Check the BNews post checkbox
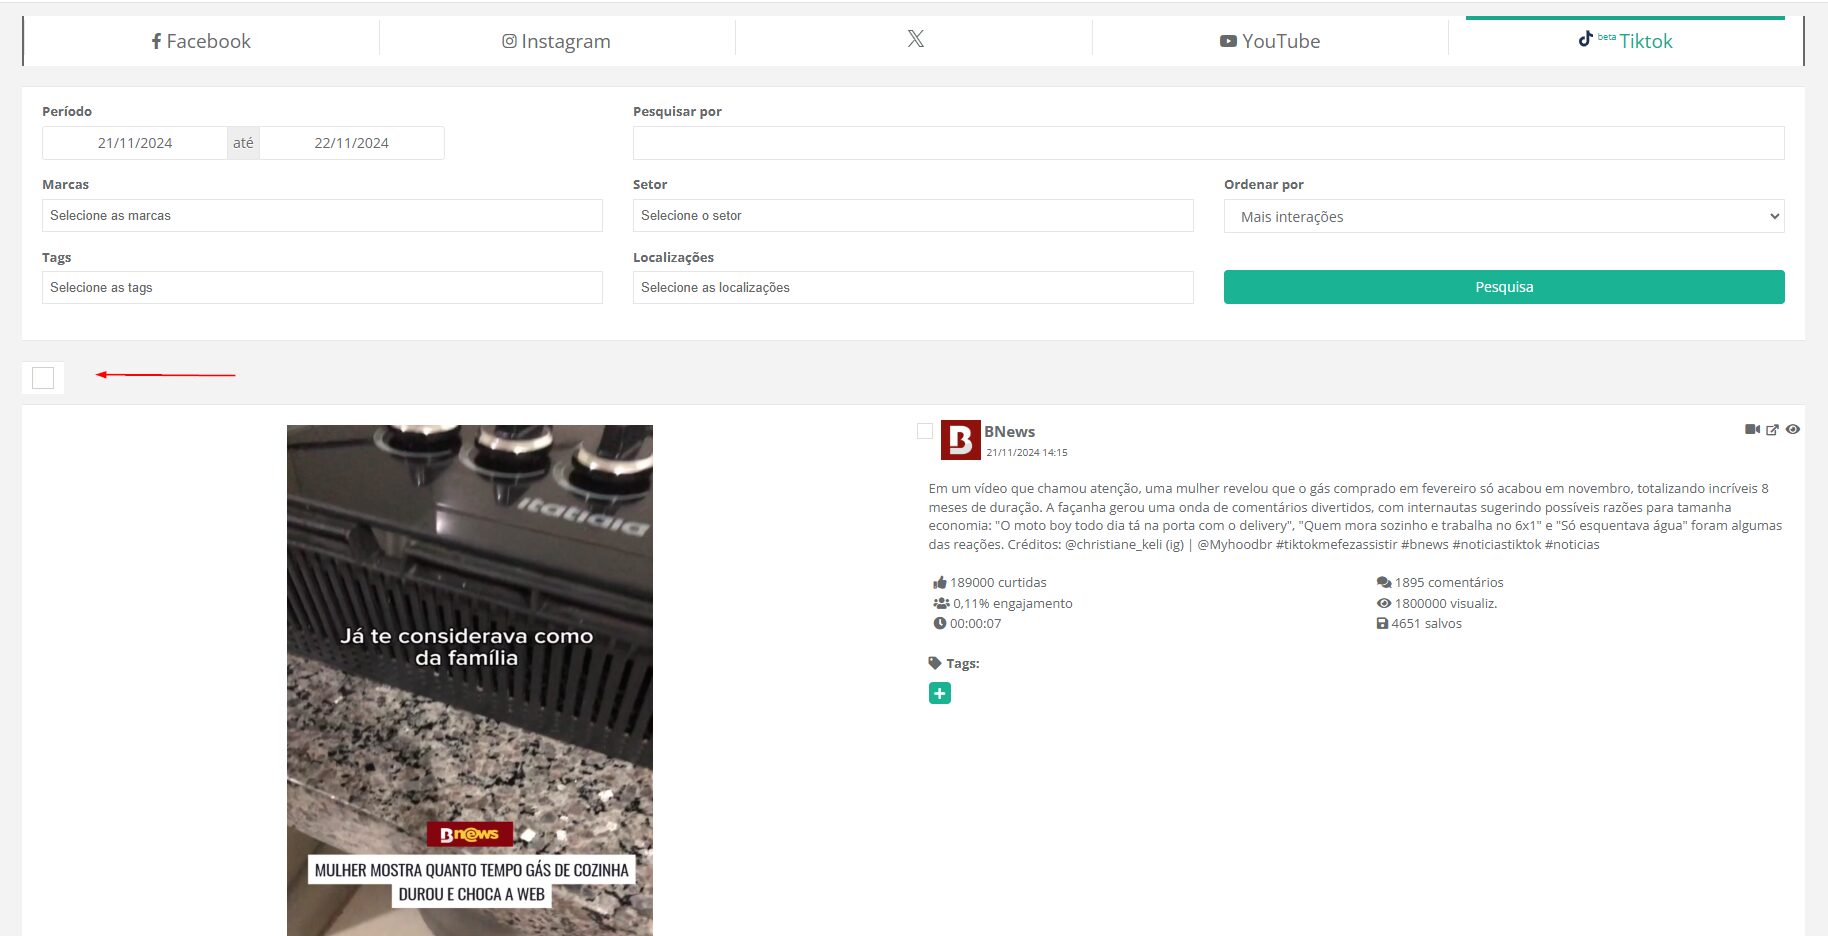The width and height of the screenshot is (1828, 936). (925, 431)
